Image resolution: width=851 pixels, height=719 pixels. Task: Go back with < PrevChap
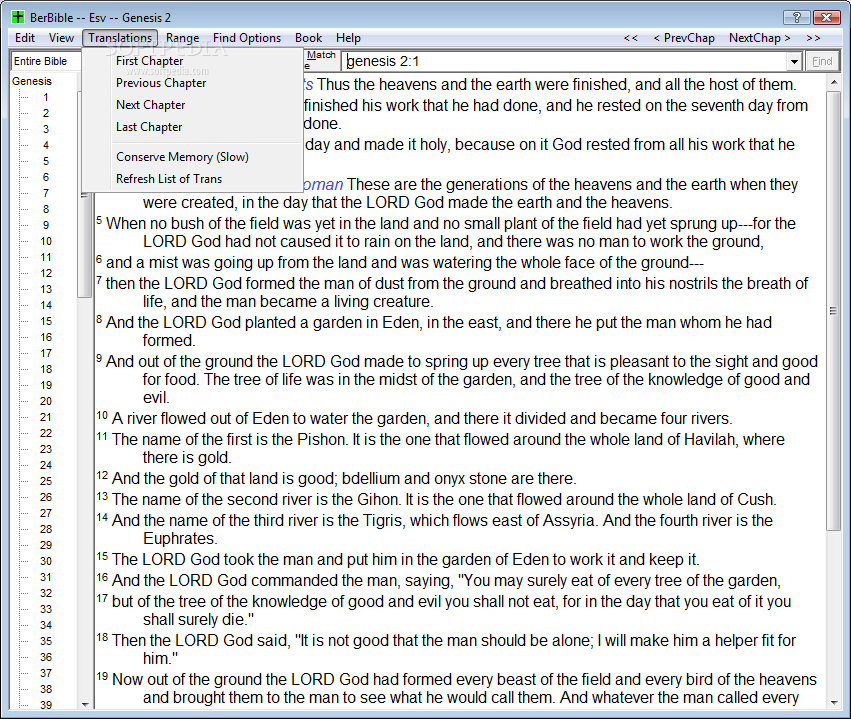point(684,38)
